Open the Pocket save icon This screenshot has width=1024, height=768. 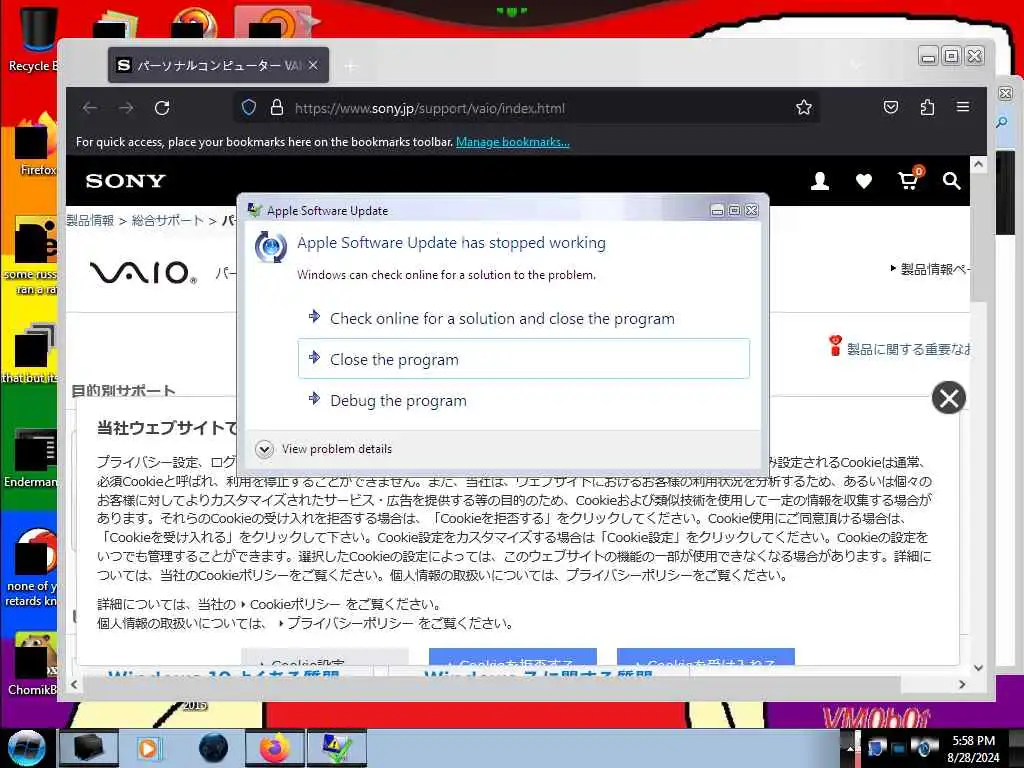(891, 107)
